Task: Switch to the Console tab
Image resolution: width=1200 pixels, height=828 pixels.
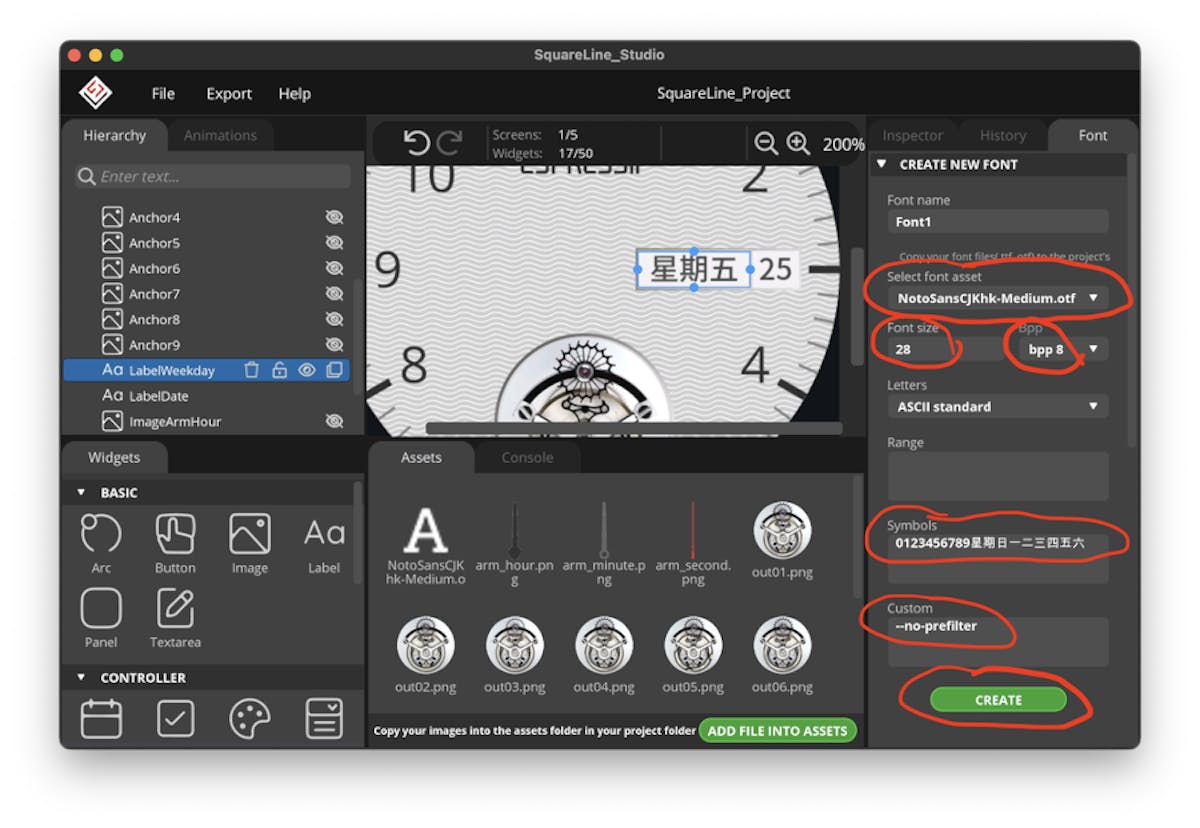Action: pos(527,457)
